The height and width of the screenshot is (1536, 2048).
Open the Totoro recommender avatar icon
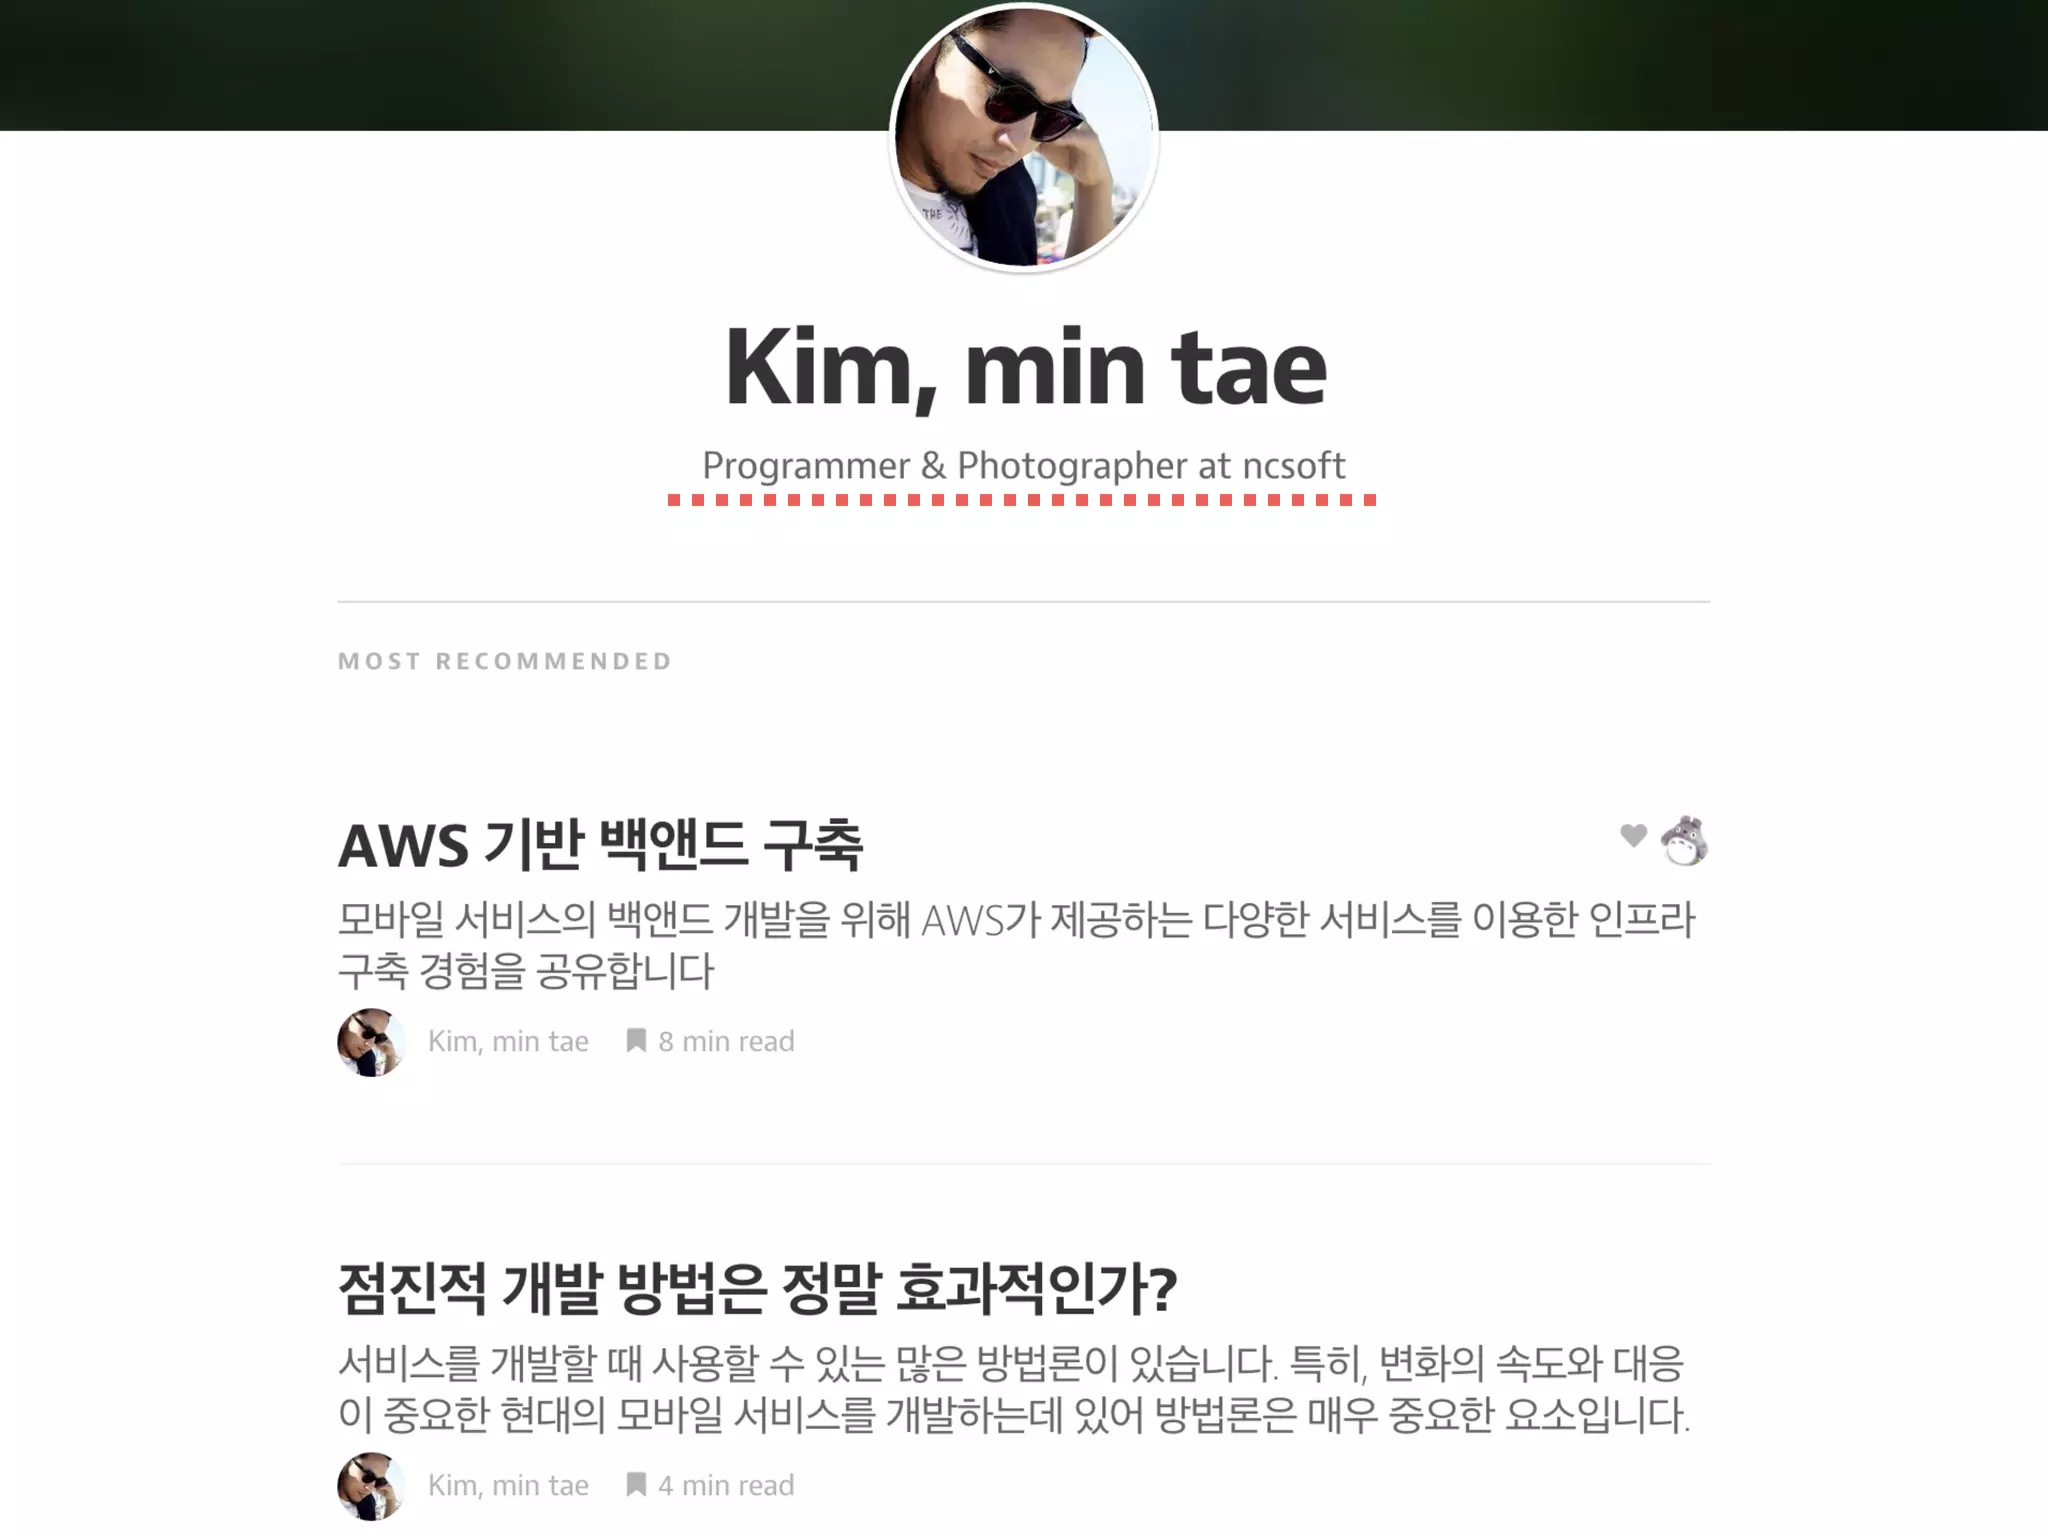(x=1685, y=841)
